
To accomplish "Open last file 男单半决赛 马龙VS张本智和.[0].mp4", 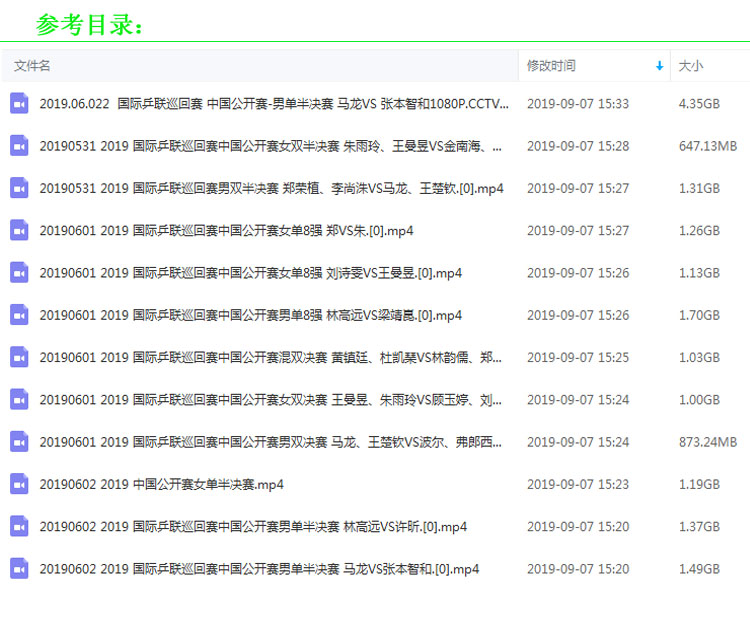I will tap(259, 569).
